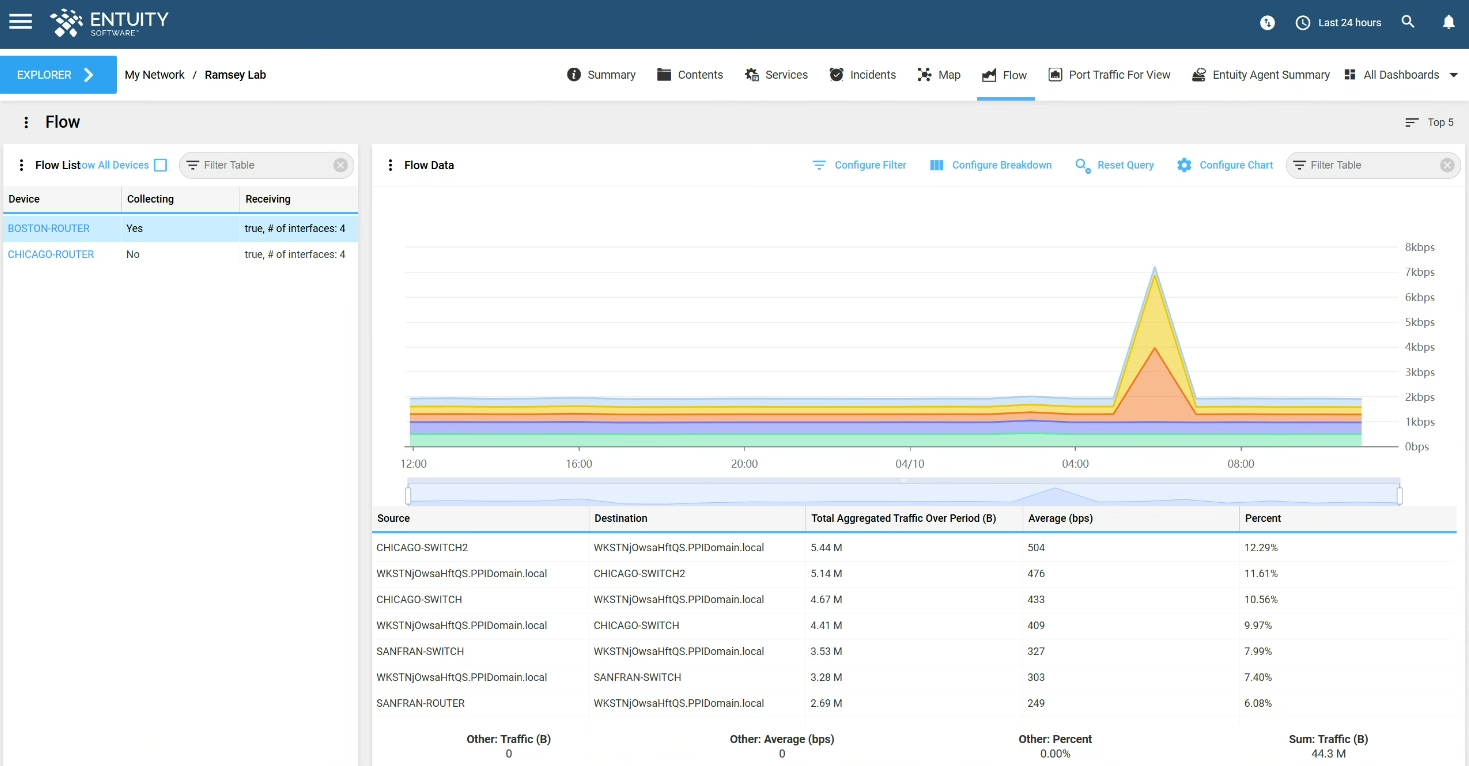
Task: Open the Last 24 hours time range
Action: [1338, 22]
